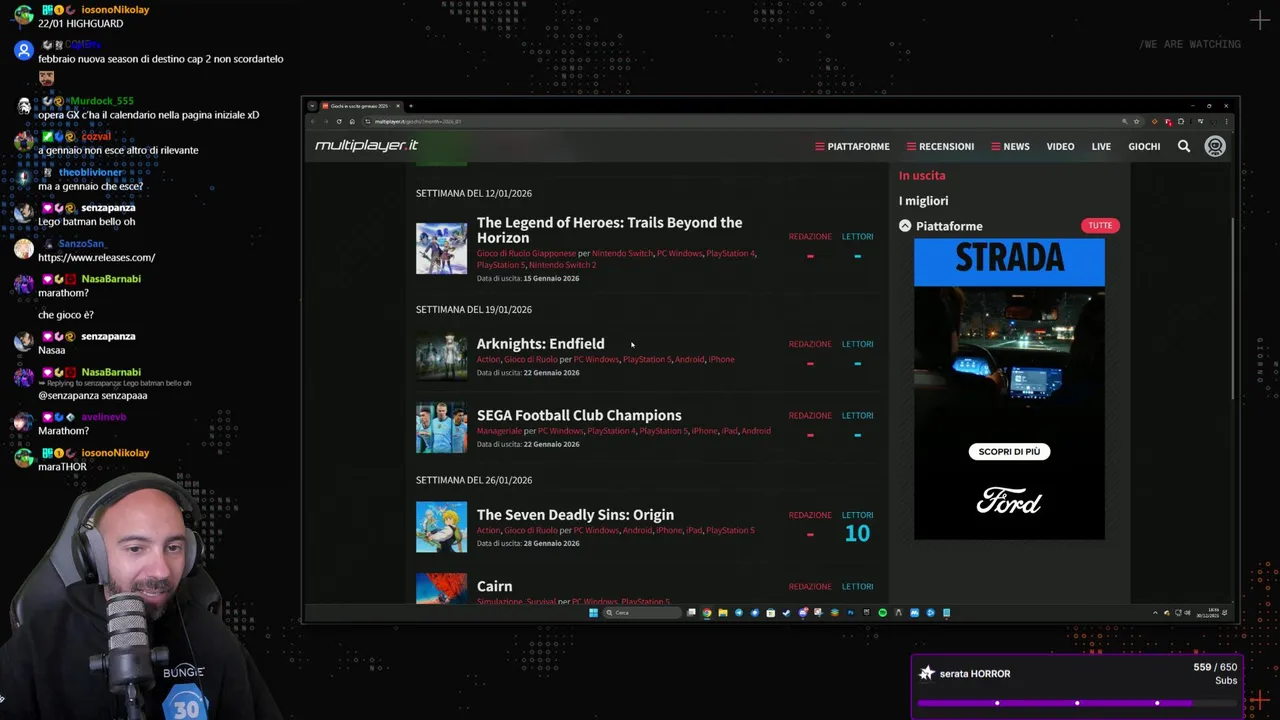The width and height of the screenshot is (1280, 720).
Task: Open the Arknights: Endfield game page
Action: coord(540,344)
